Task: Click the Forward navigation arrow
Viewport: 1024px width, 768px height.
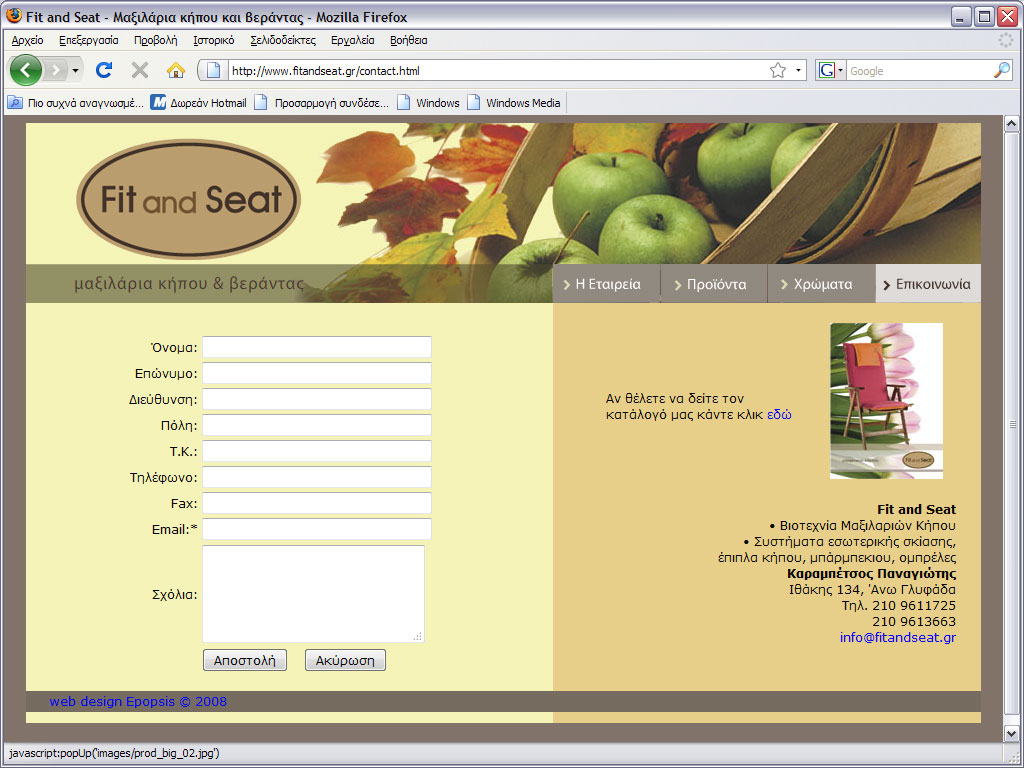Action: click(x=56, y=70)
